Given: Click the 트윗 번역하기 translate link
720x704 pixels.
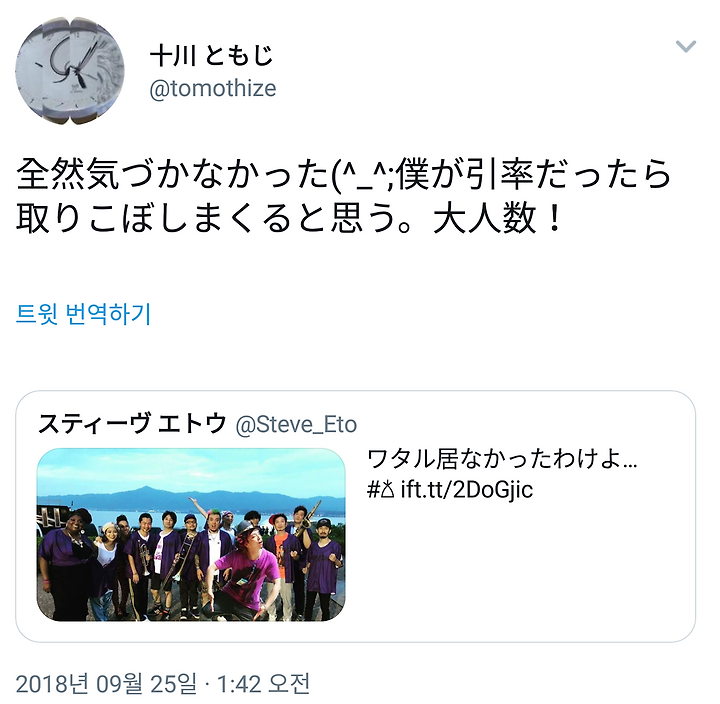Looking at the screenshot, I should click(x=83, y=314).
